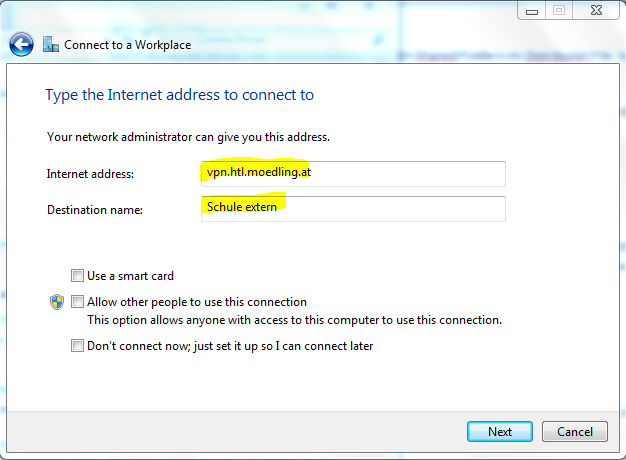
Task: Click the security shield icon
Action: coord(57,302)
